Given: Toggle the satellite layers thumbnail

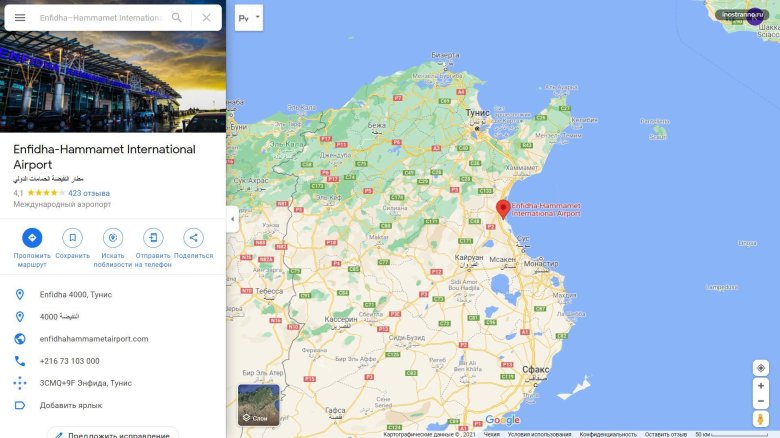Looking at the screenshot, I should pos(259,405).
